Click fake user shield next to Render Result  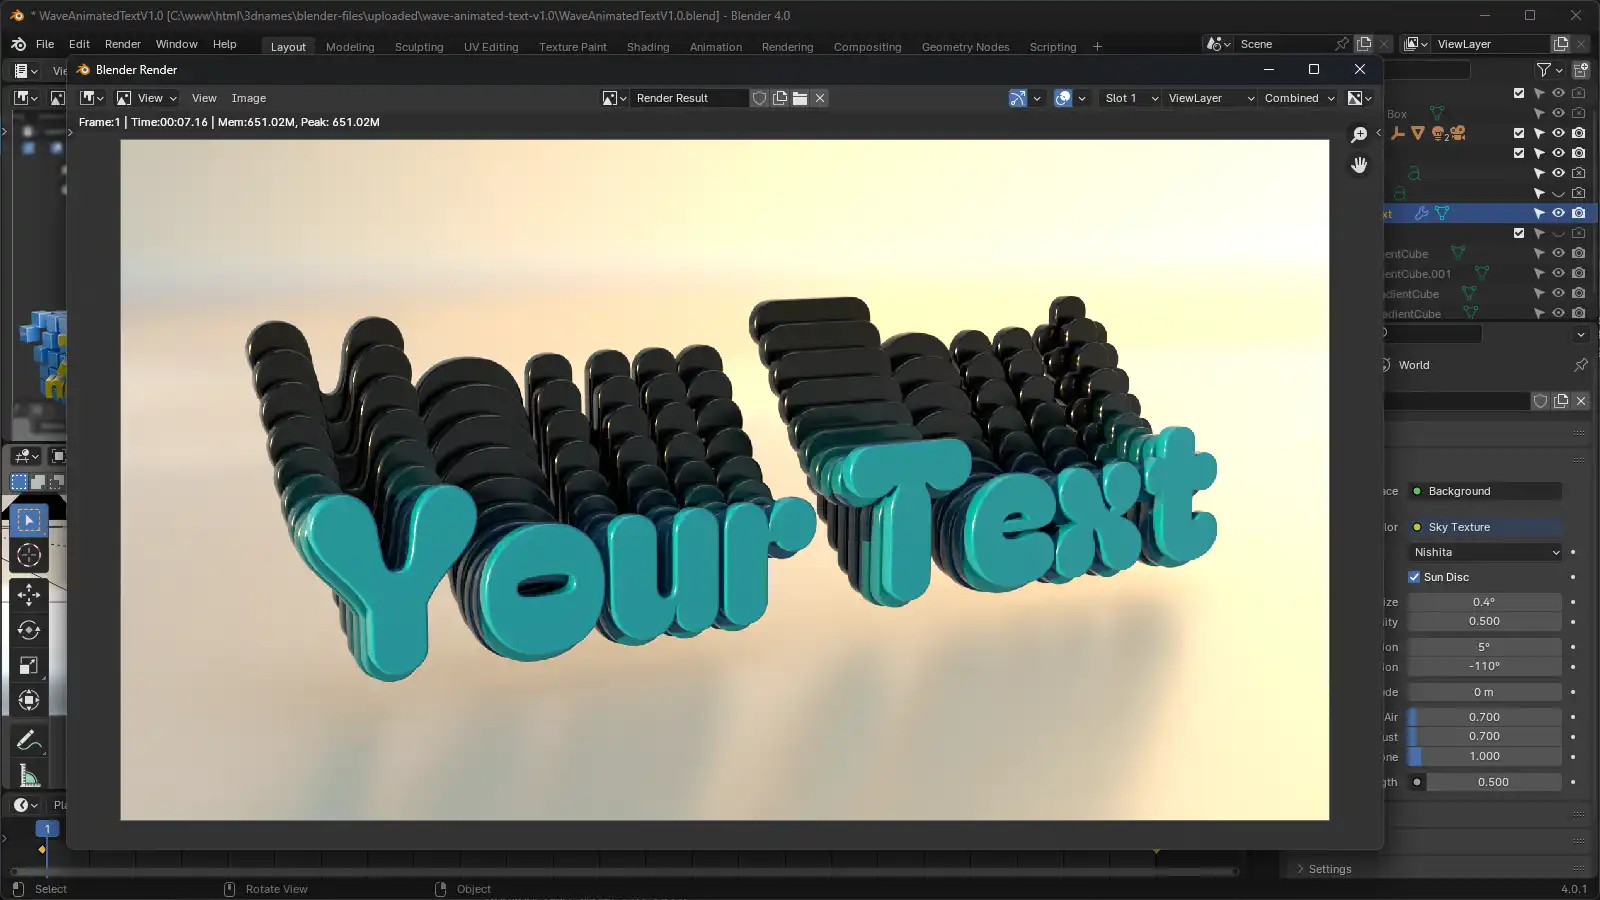pos(760,98)
